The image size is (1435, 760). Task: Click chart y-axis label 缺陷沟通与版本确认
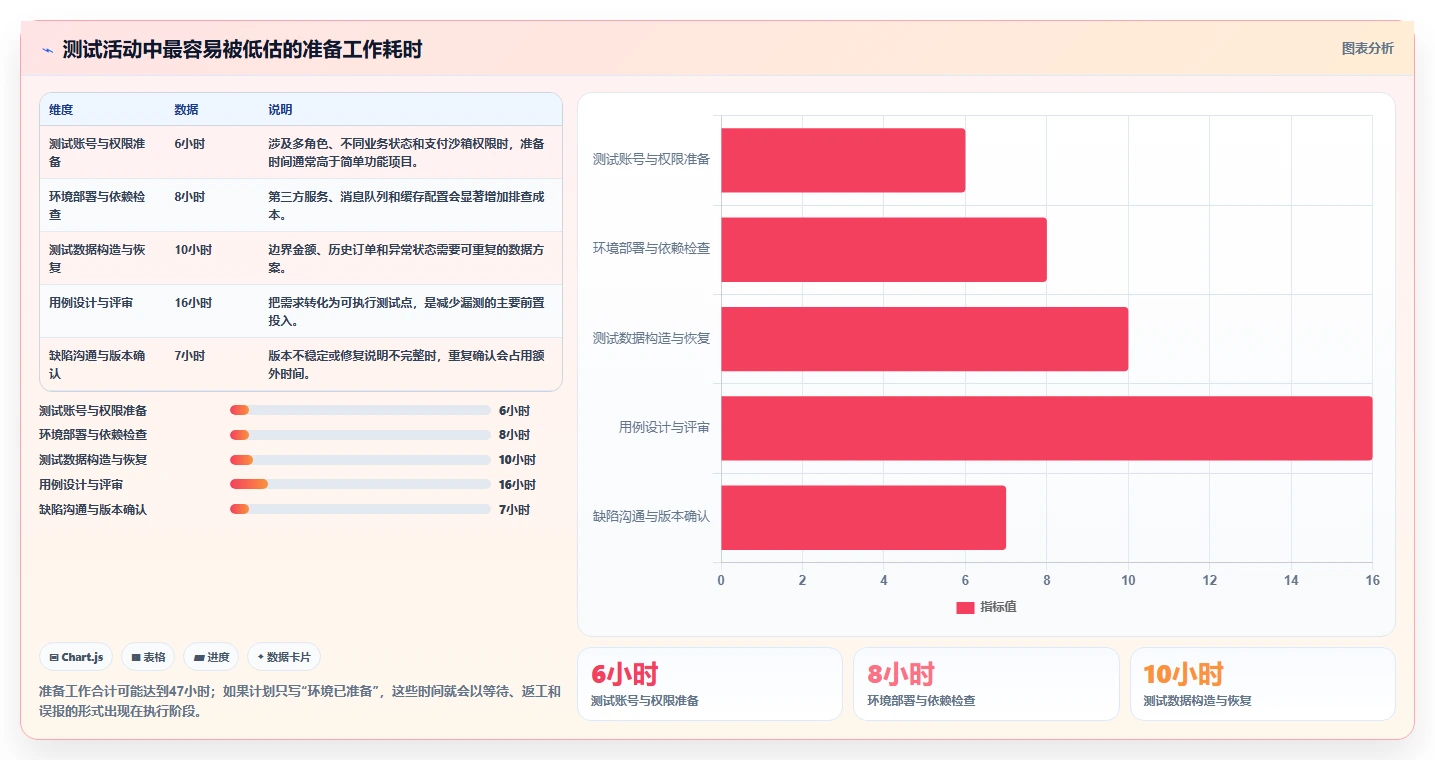[651, 517]
